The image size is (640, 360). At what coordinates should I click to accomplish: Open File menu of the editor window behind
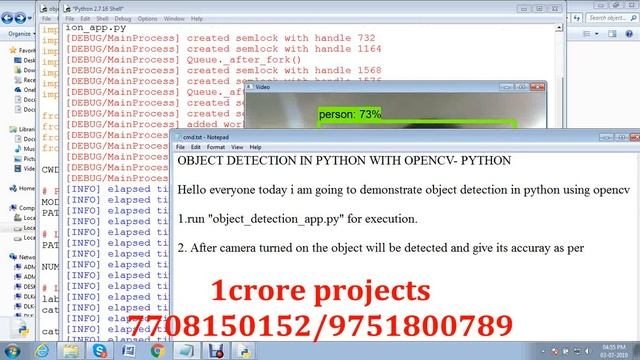pos(47,19)
